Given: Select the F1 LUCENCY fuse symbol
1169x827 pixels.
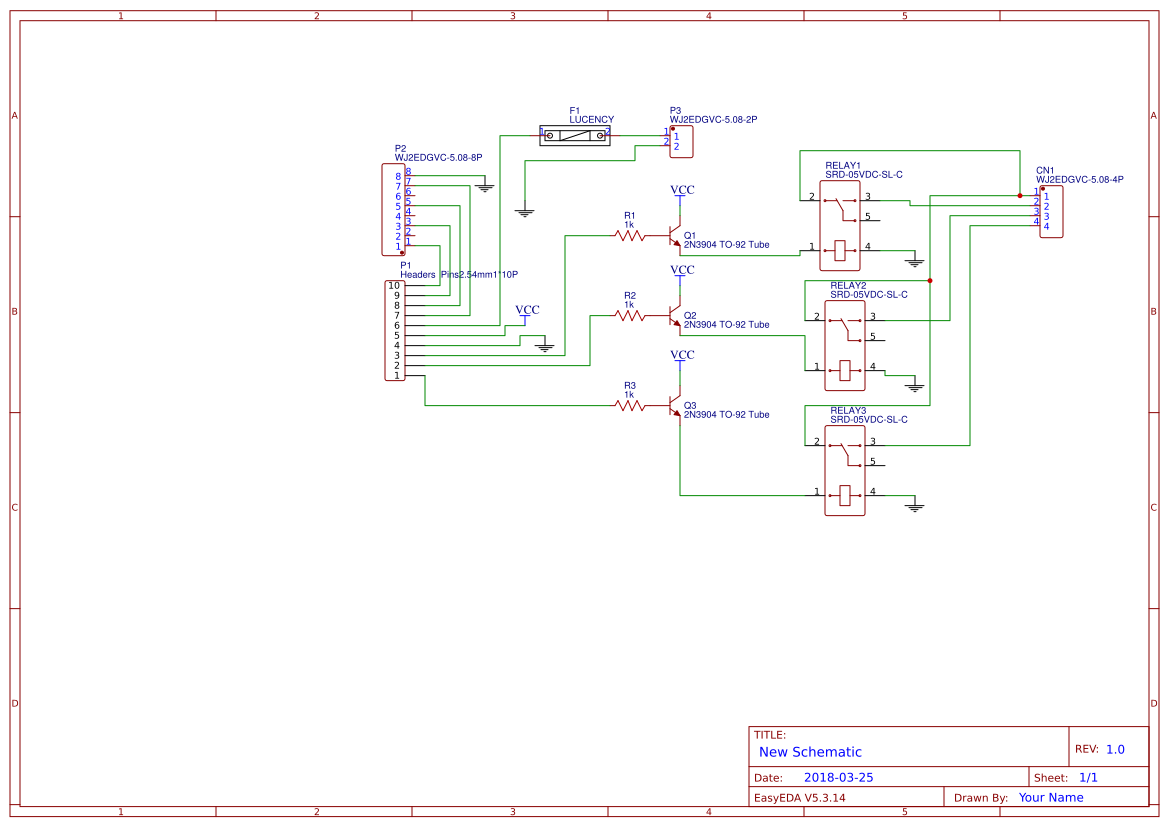Looking at the screenshot, I should pos(575,136).
